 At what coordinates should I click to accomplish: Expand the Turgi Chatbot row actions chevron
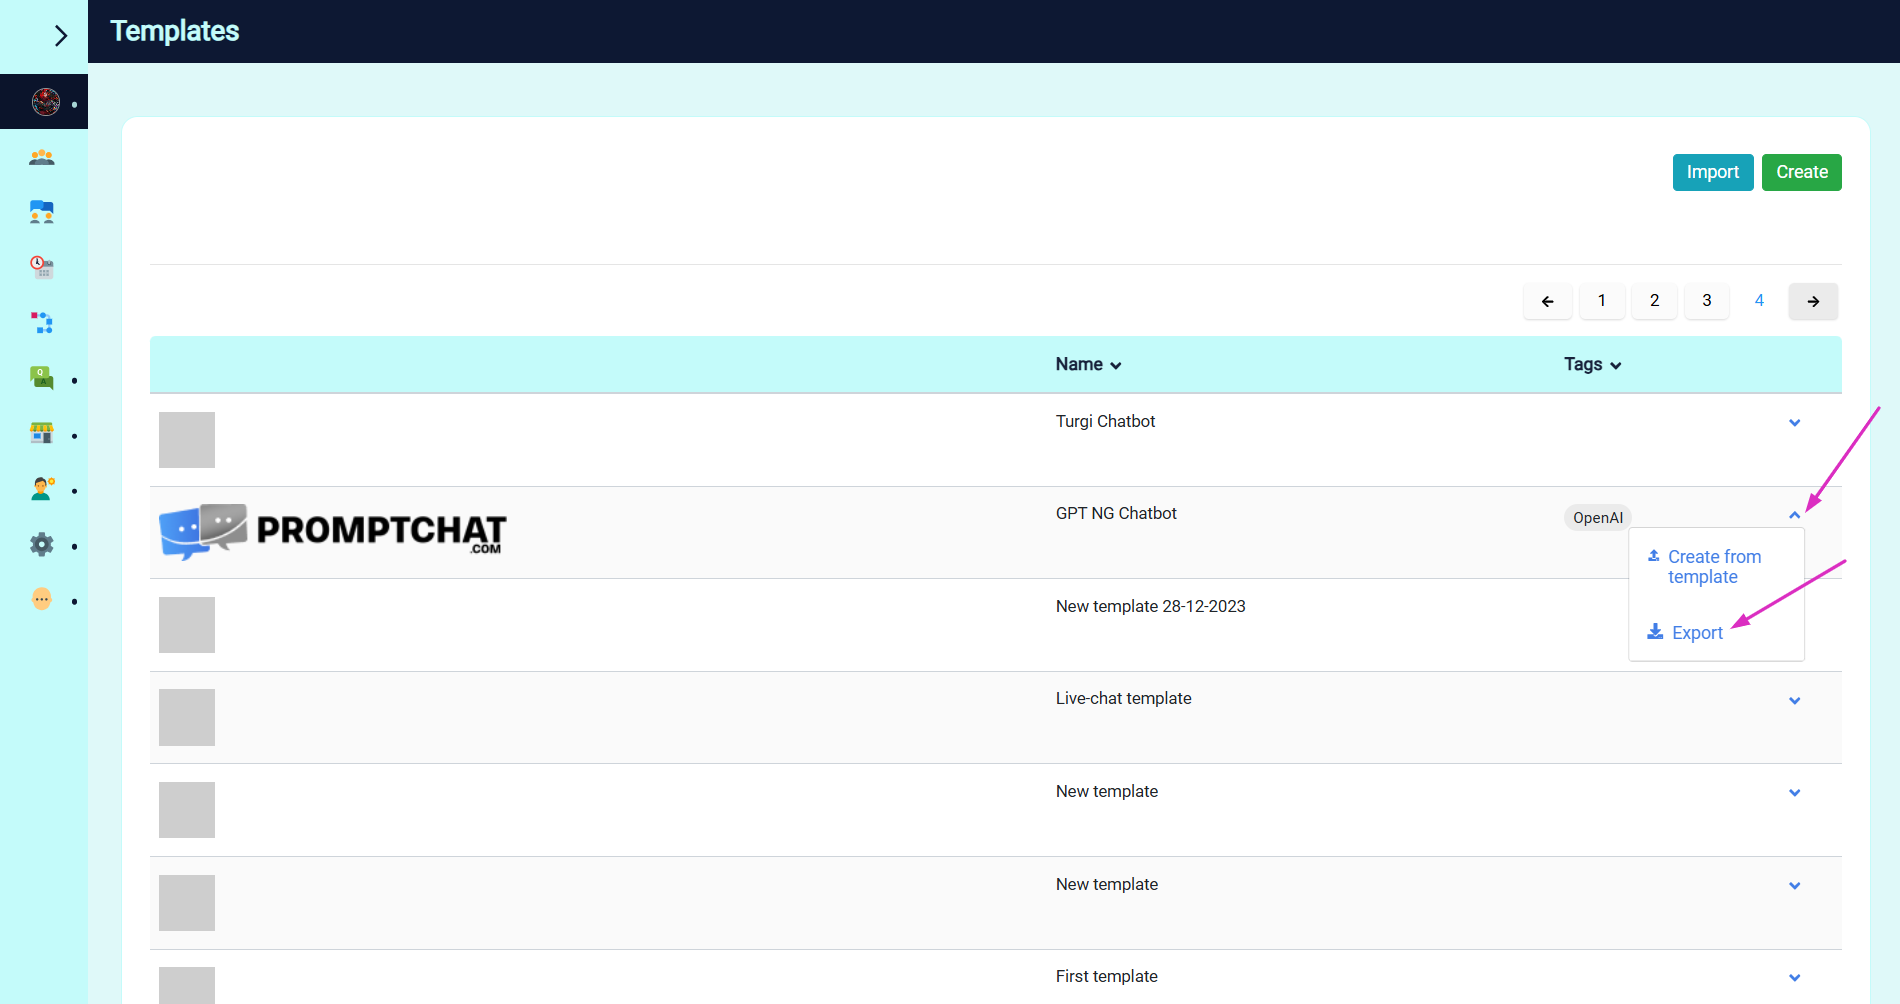pos(1794,423)
